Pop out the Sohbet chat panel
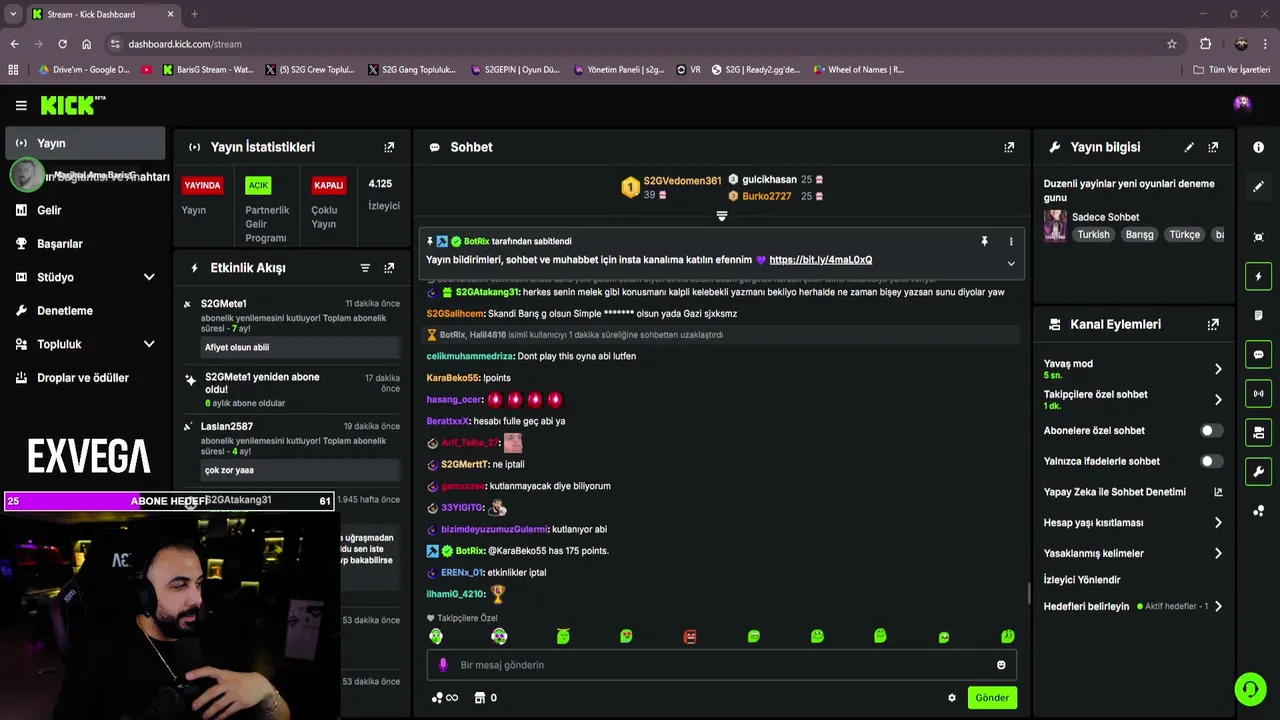Screen dimensions: 1280x720 pyautogui.click(x=1009, y=147)
